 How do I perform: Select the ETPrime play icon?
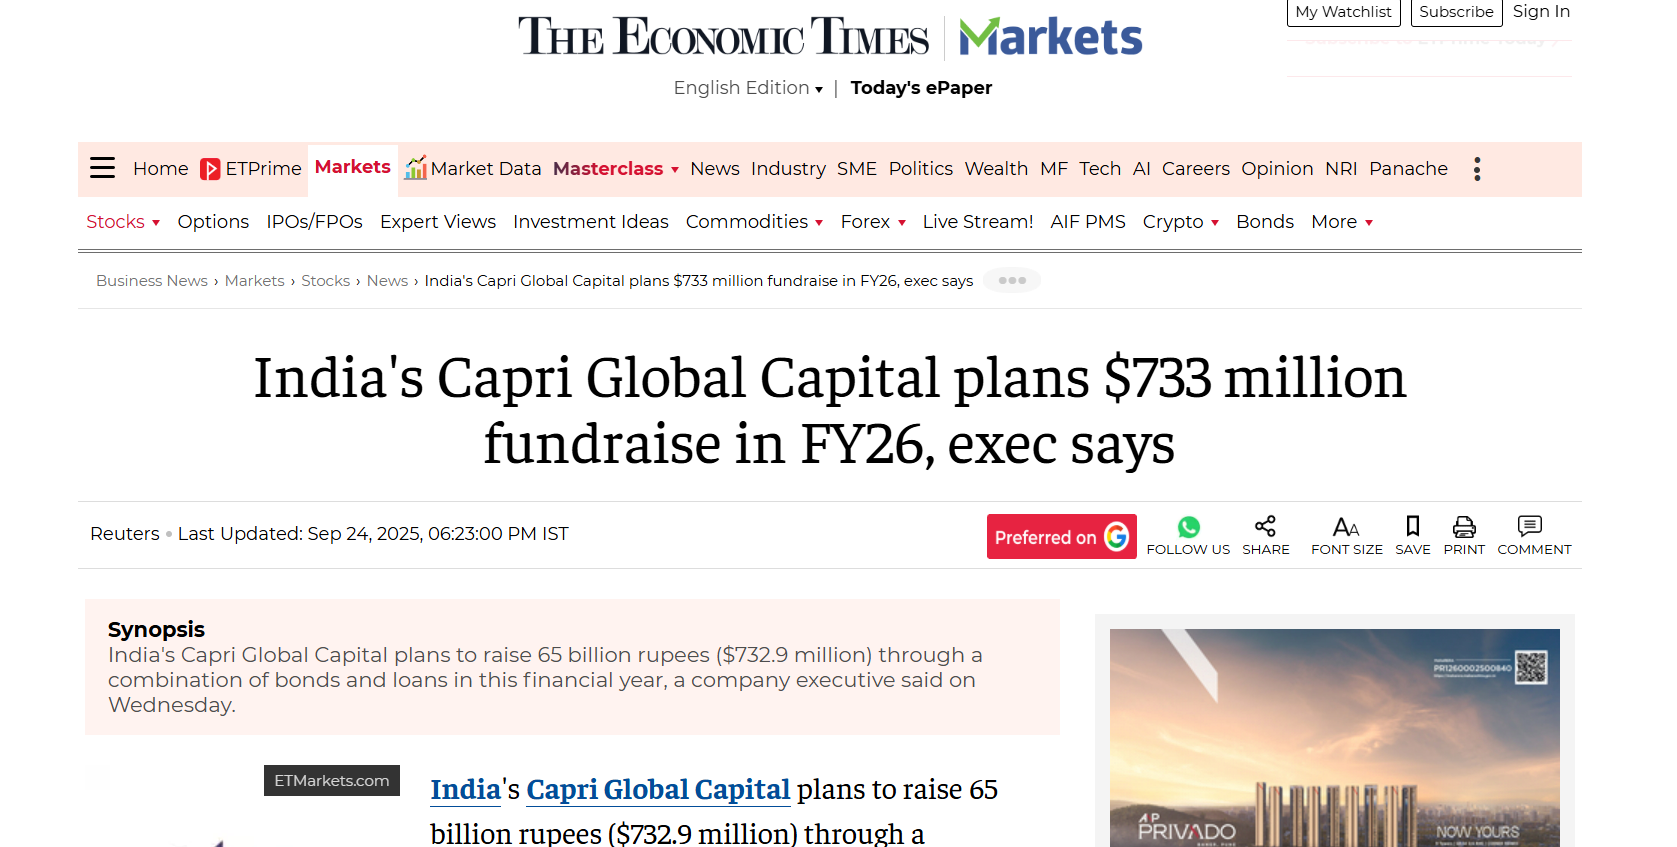210,169
